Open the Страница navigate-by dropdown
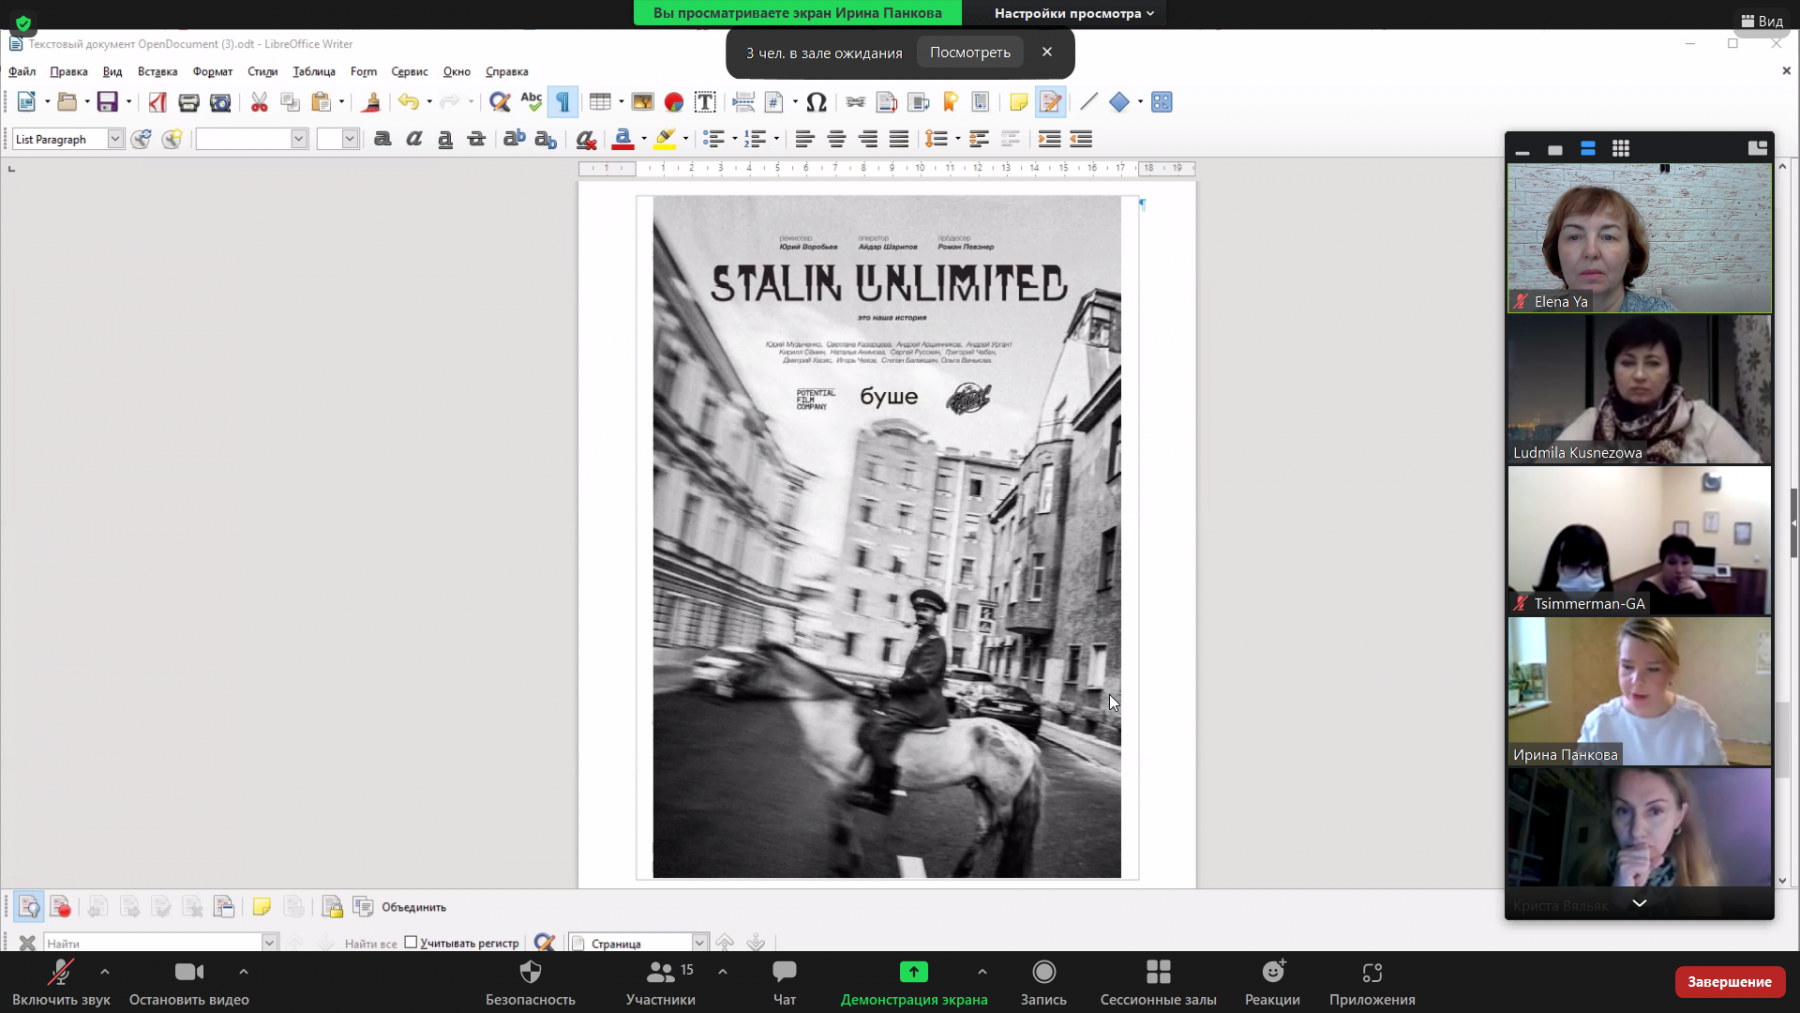 click(700, 942)
